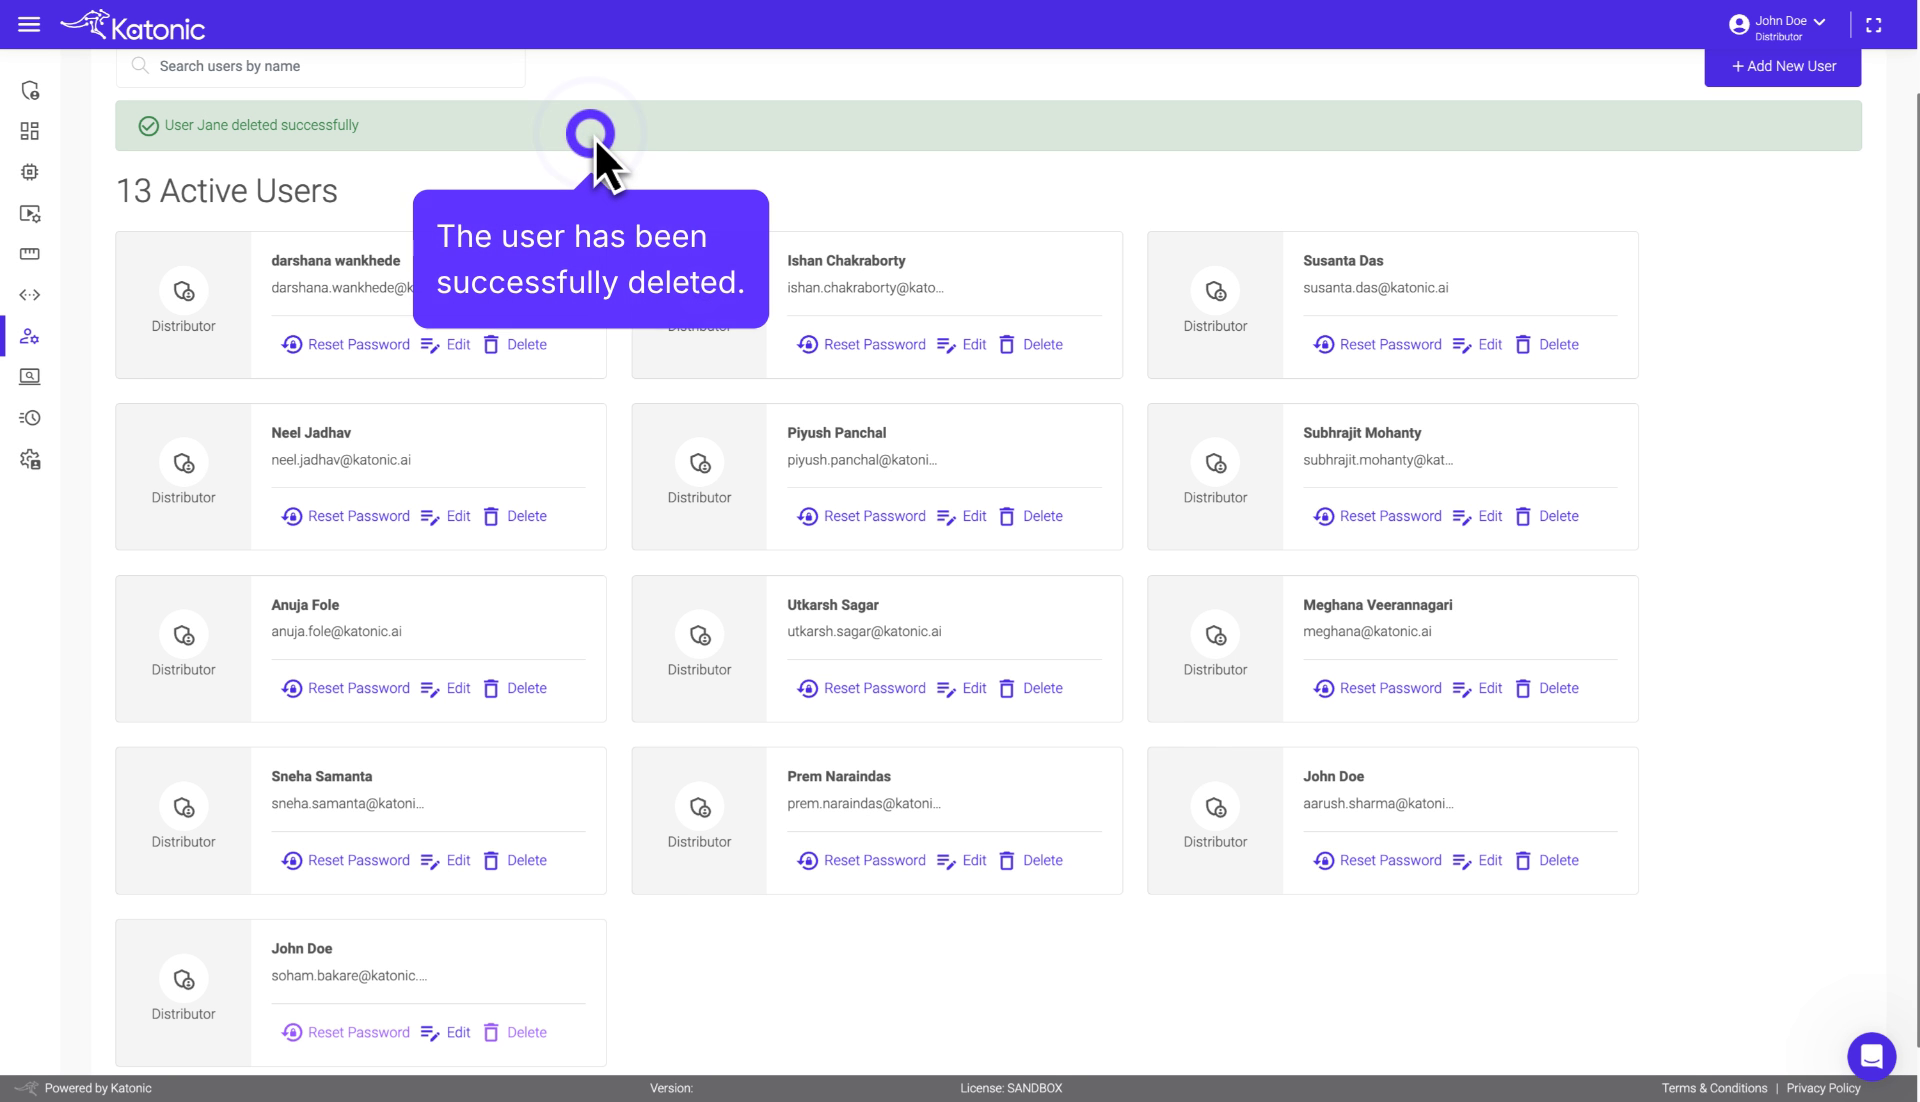Click the media deployment settings sidebar icon
The height and width of the screenshot is (1102, 1920).
coord(31,214)
